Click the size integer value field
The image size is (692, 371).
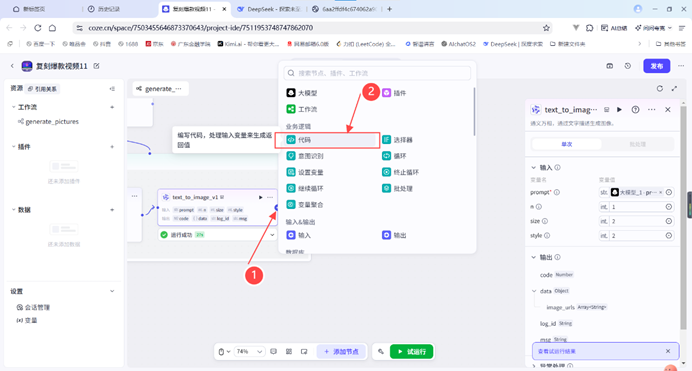coord(636,221)
